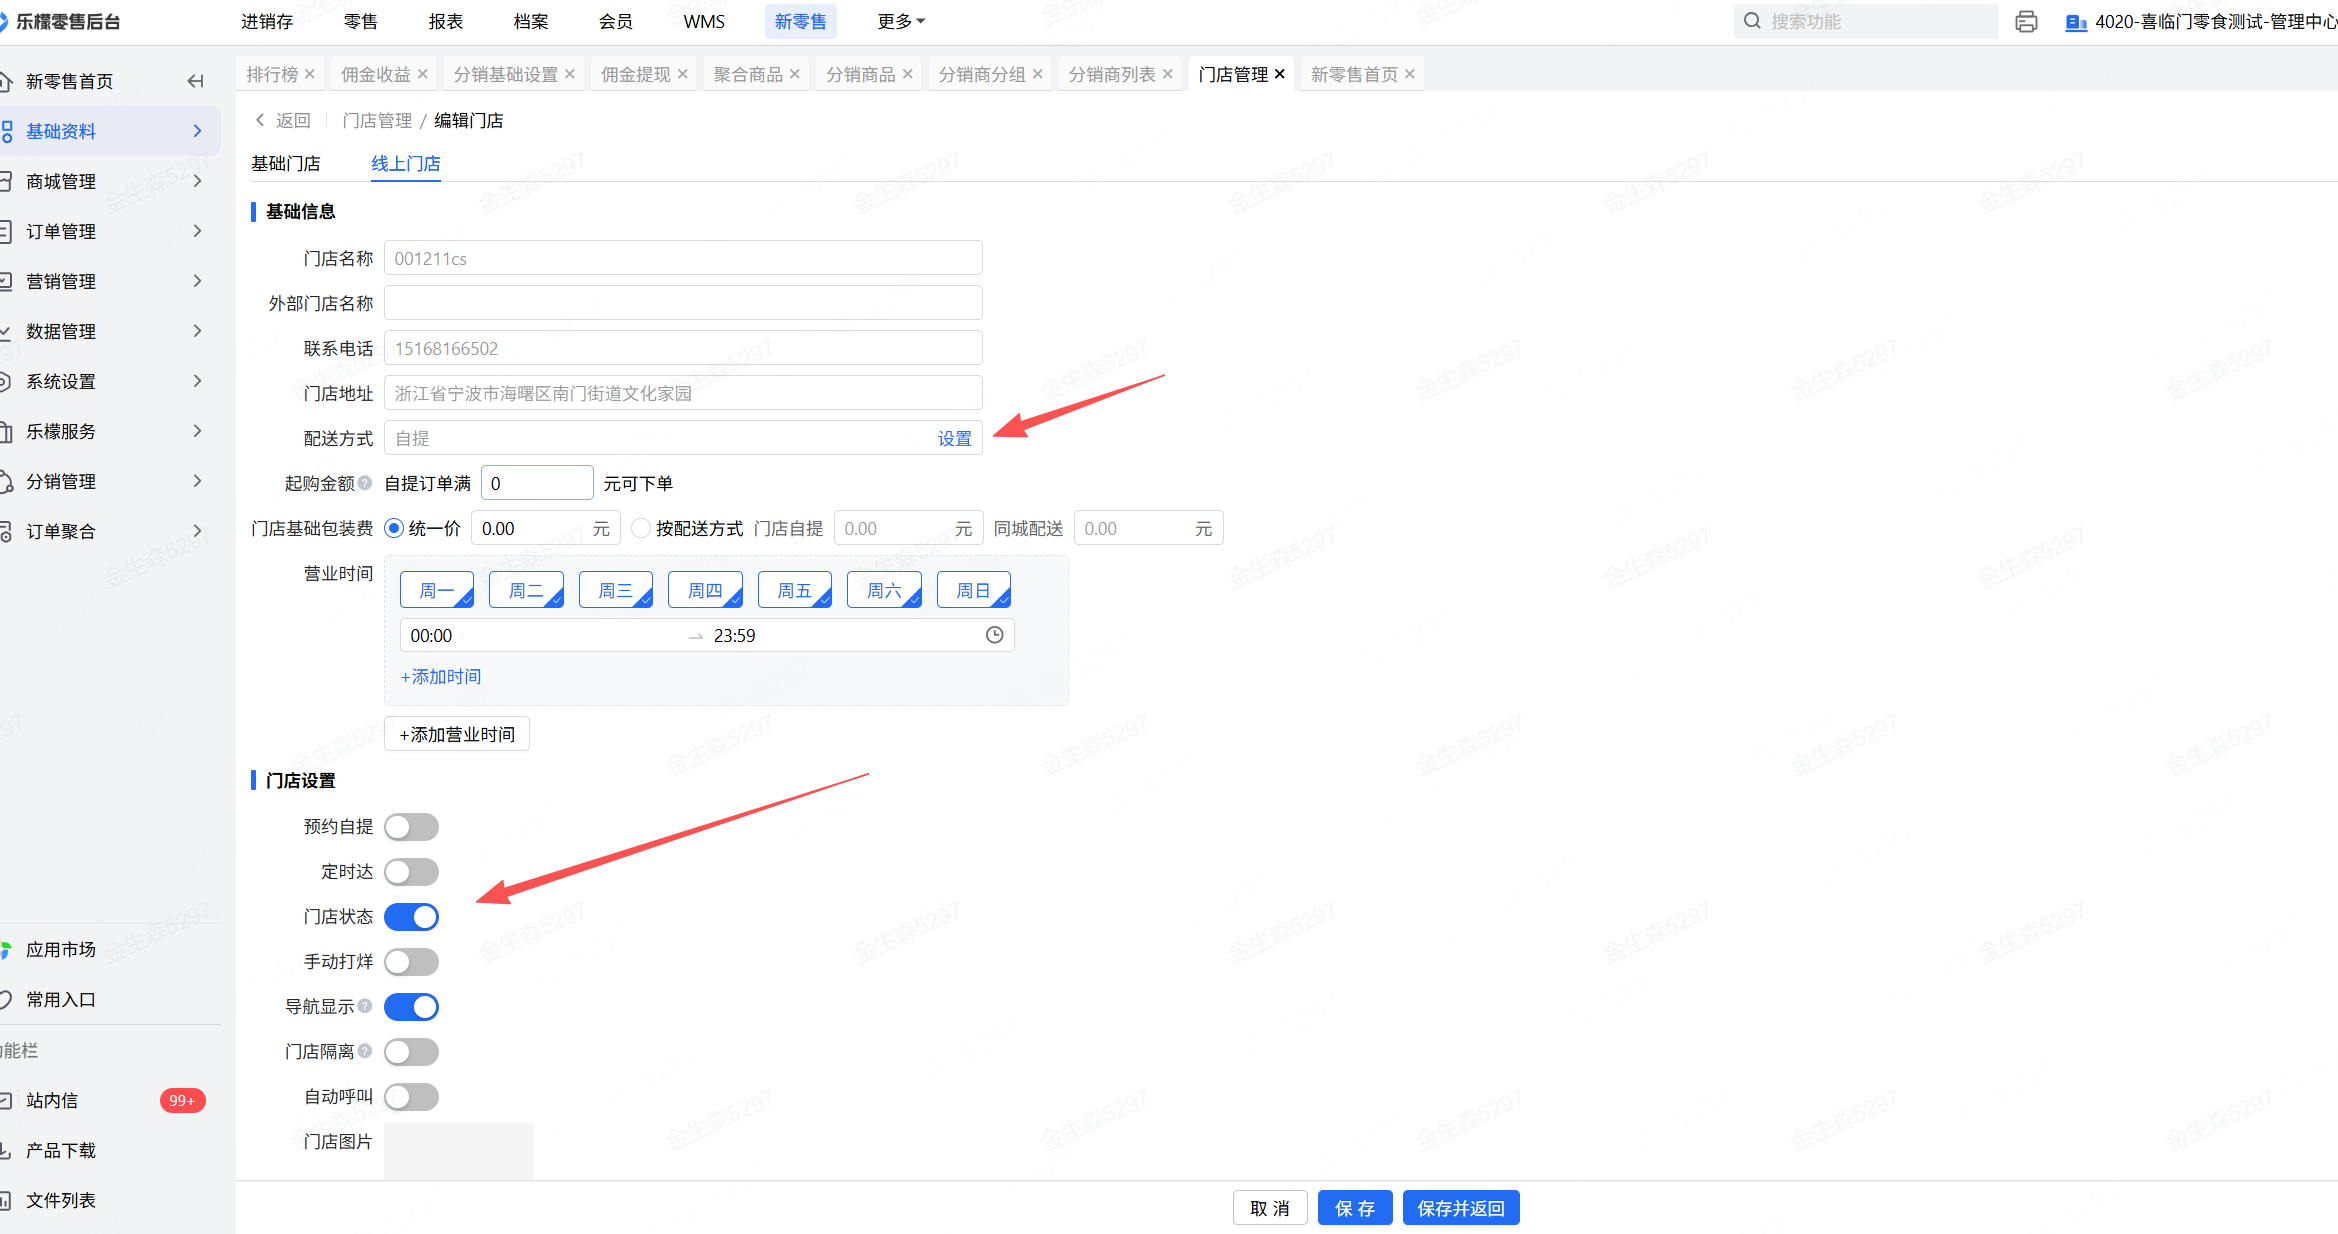Click the printer icon in top bar

[x=2026, y=22]
